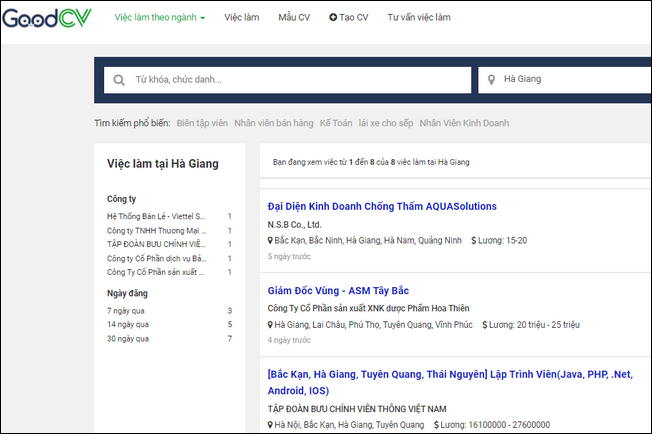This screenshot has width=652, height=434.
Task: Open Giám Đốc Vùng - ASM Tây Bắc job
Action: coord(339,291)
